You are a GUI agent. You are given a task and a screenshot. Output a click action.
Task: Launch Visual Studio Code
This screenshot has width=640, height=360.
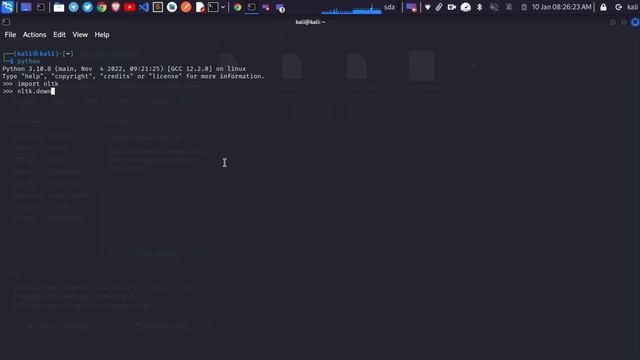[x=144, y=7]
